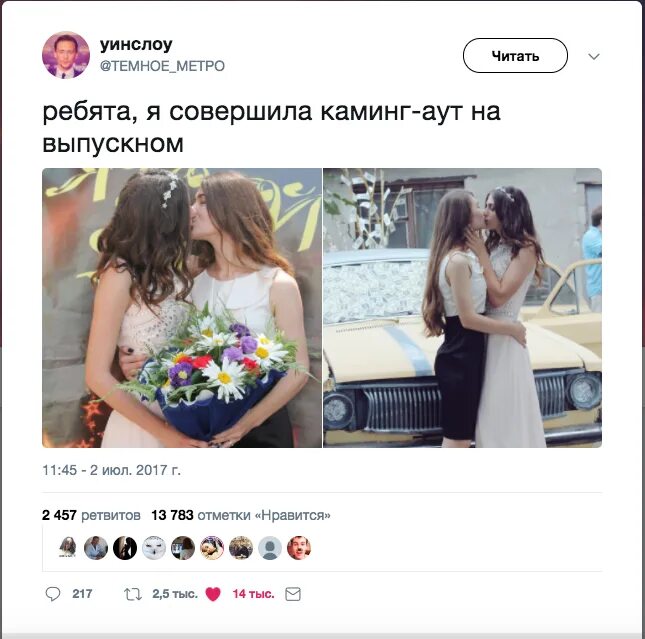Click the last liker avatar with red background

coord(299,548)
